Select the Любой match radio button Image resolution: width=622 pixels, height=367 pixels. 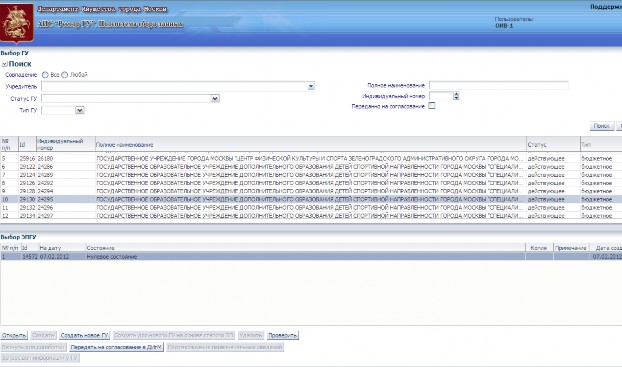[x=64, y=75]
